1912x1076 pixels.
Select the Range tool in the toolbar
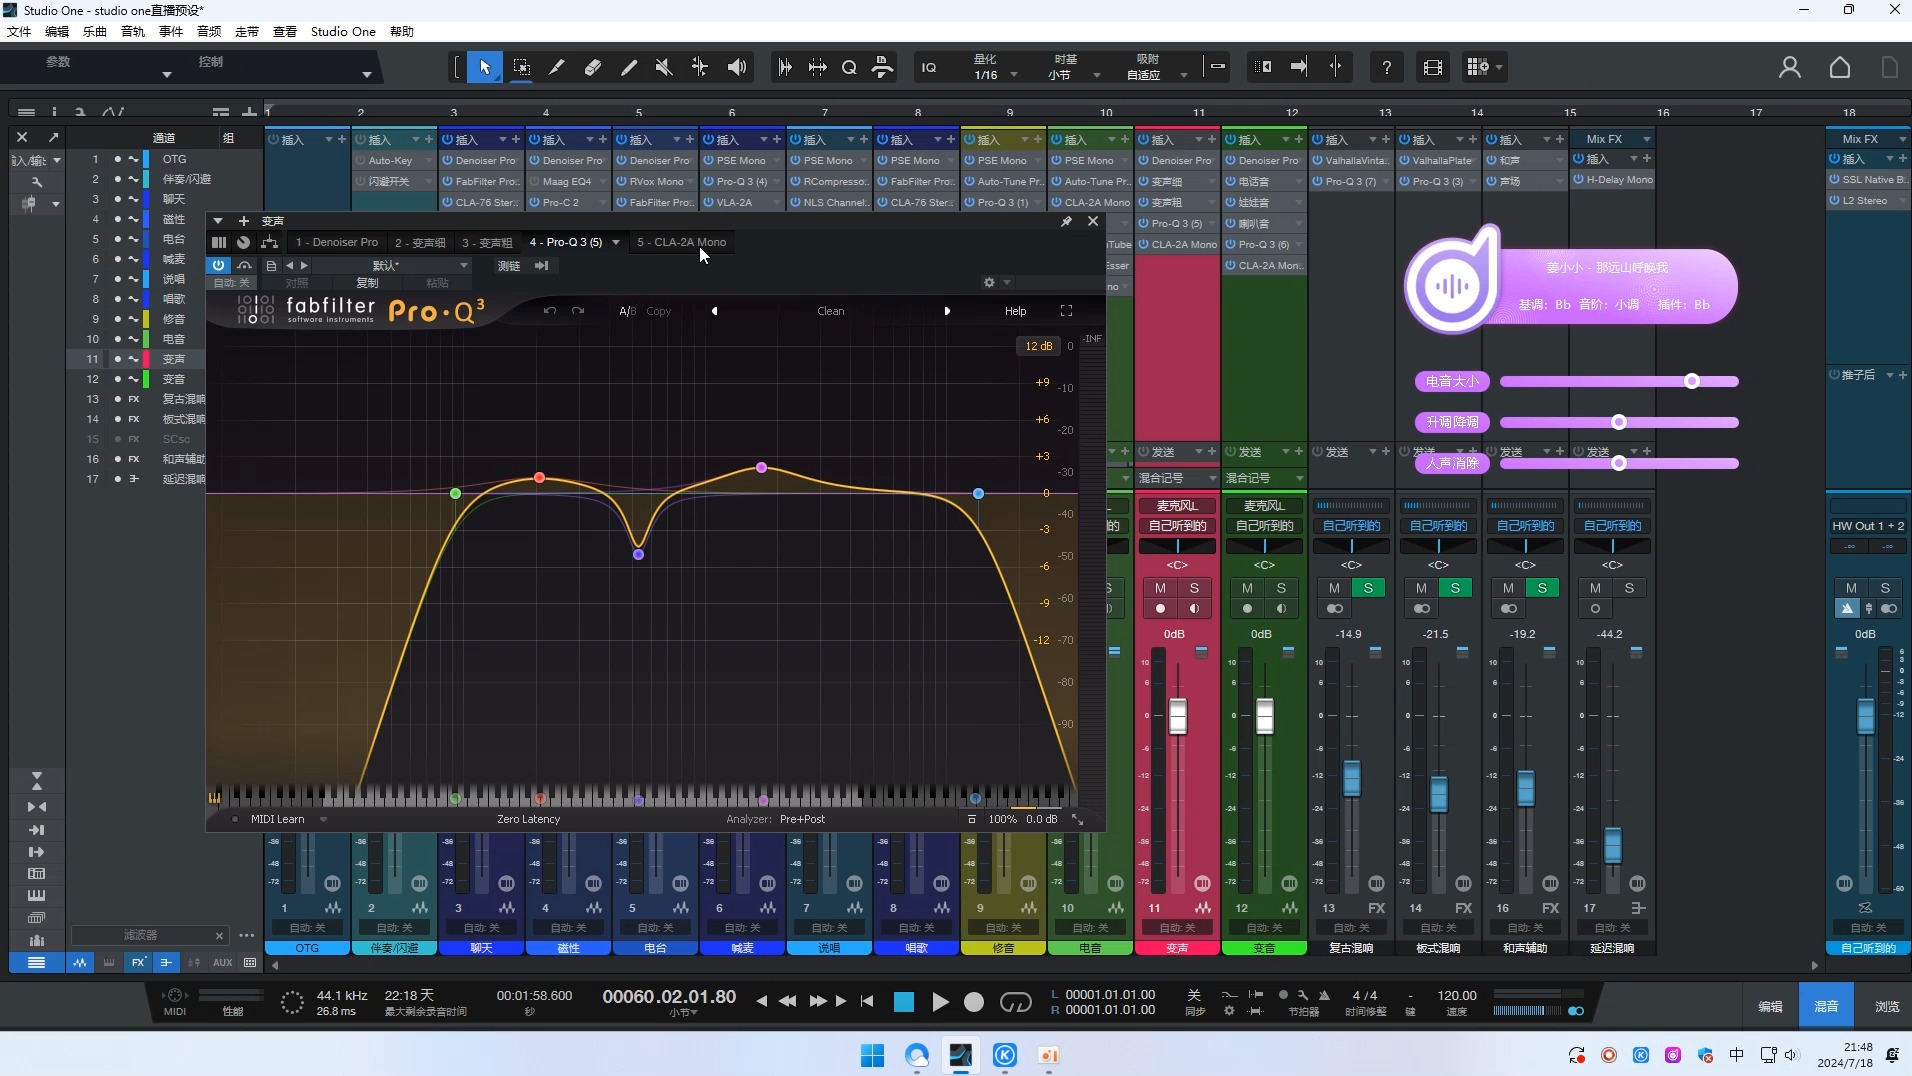coord(521,67)
